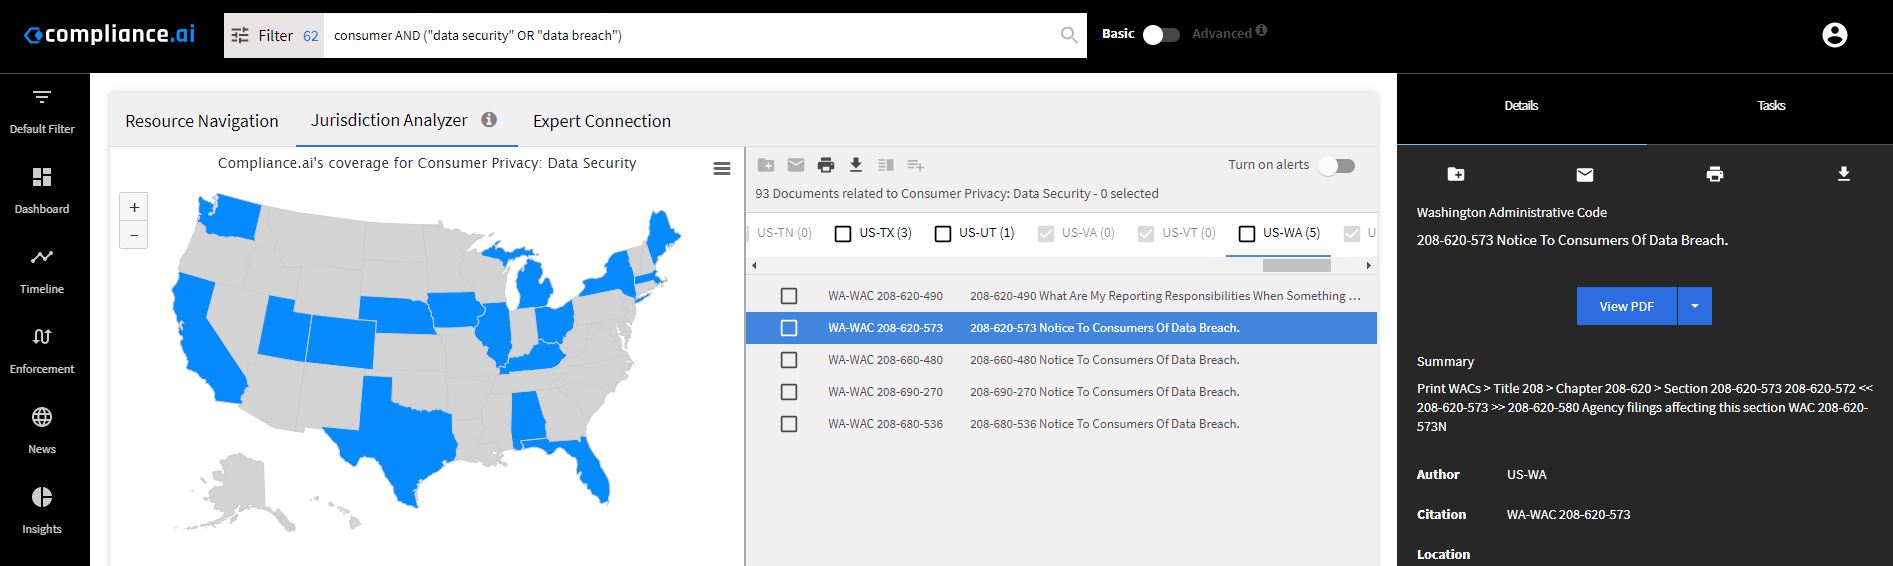Open the Filter options icon

240,35
